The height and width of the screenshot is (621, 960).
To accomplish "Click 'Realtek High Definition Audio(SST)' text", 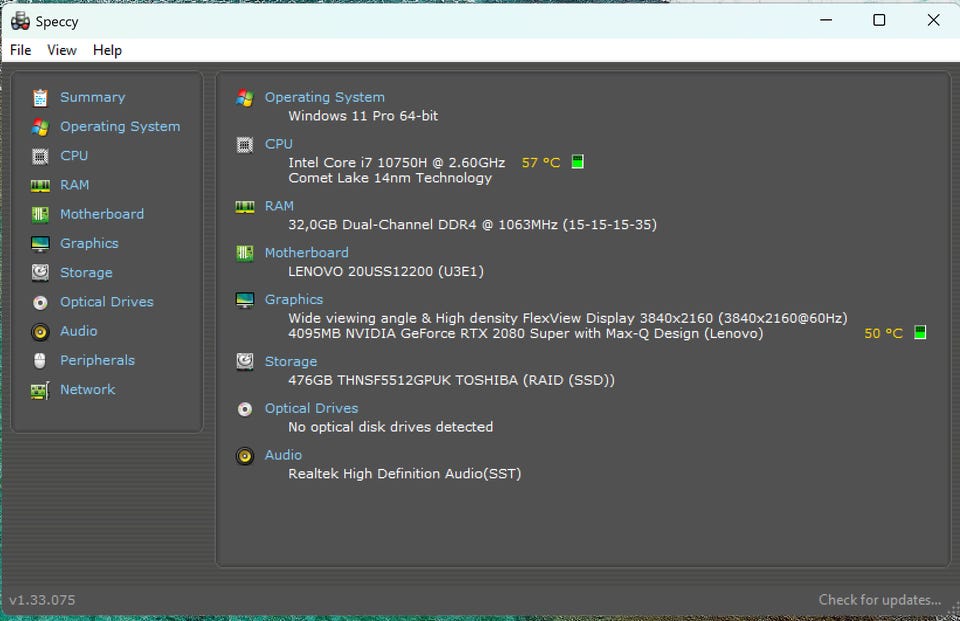I will pyautogui.click(x=405, y=474).
